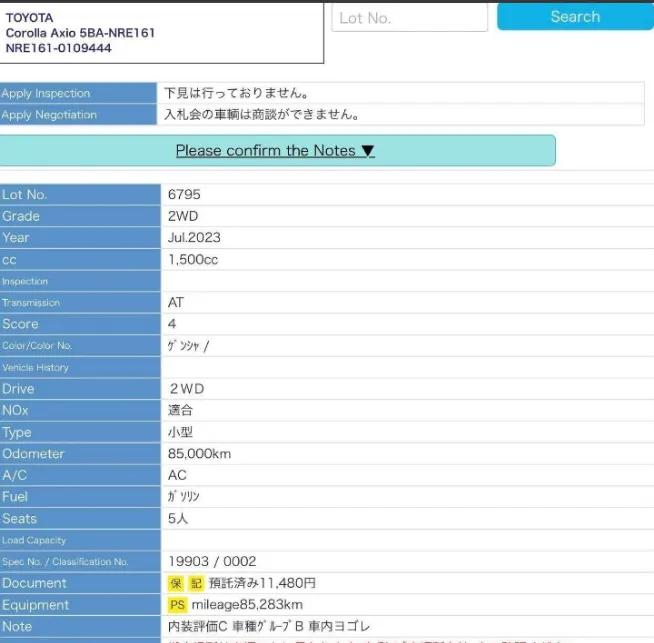Select the Drive row value 2WD
The image size is (654, 643).
(x=186, y=389)
